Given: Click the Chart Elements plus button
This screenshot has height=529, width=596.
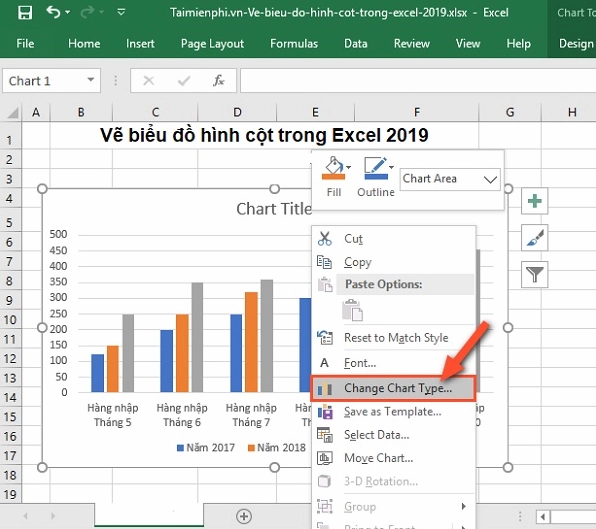Looking at the screenshot, I should (x=534, y=201).
